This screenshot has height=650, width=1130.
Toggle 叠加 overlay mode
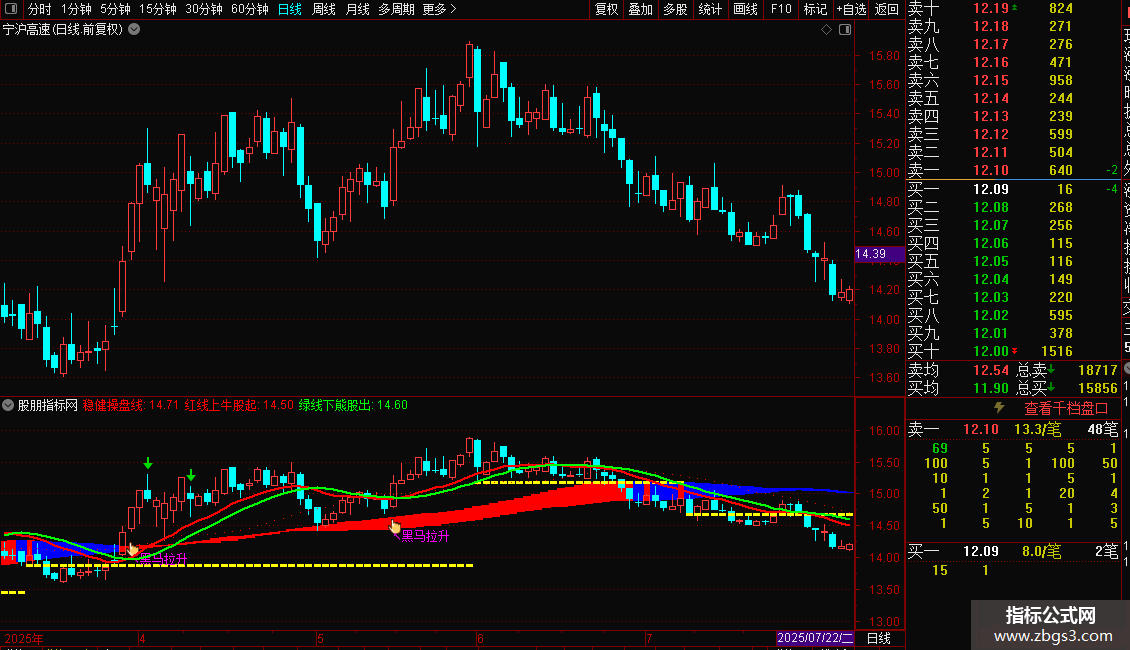coord(640,9)
